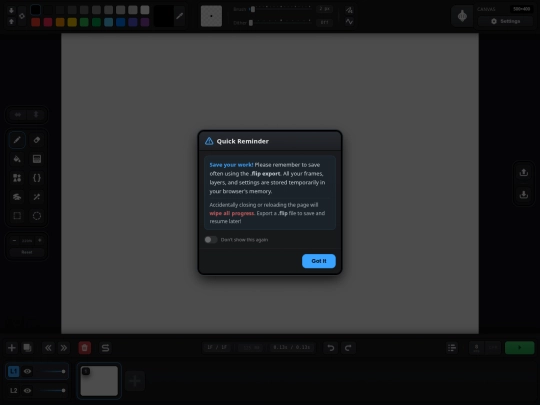
Task: Click the 1F / 1F frame counter
Action: pyautogui.click(x=217, y=347)
